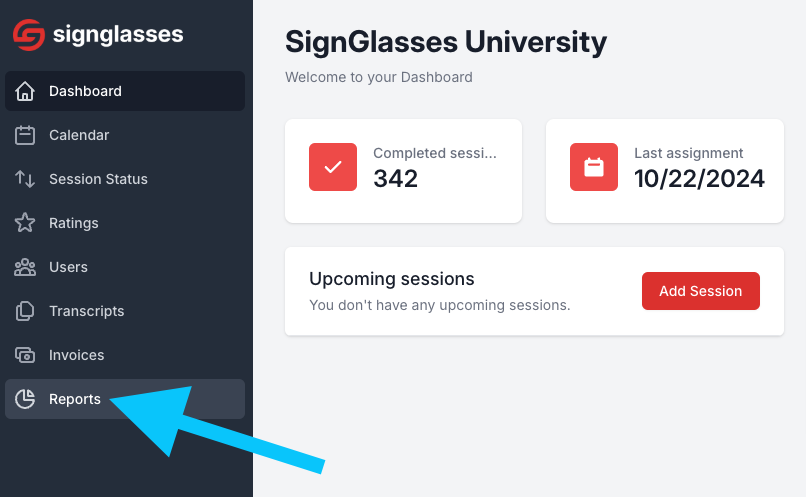806x497 pixels.
Task: Select Invoices in the sidebar
Action: 125,355
